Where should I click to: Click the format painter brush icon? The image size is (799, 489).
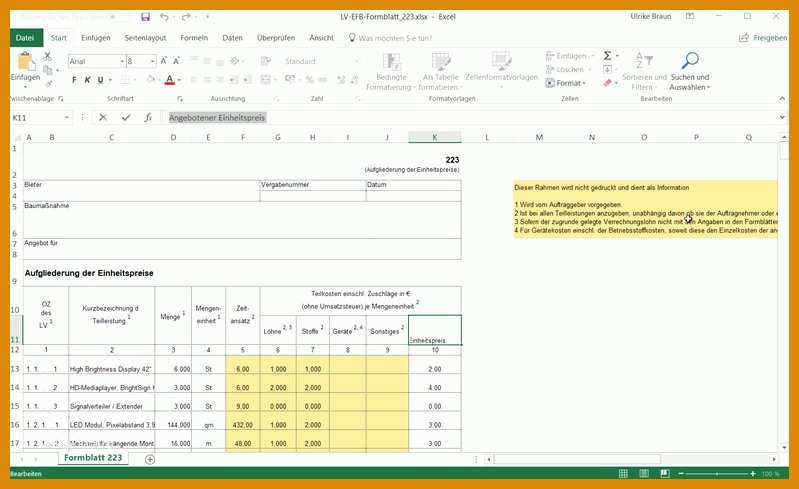(49, 83)
